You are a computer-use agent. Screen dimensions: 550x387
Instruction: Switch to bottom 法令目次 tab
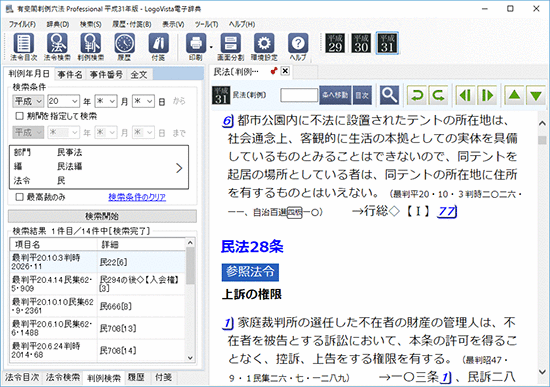(x=22, y=377)
